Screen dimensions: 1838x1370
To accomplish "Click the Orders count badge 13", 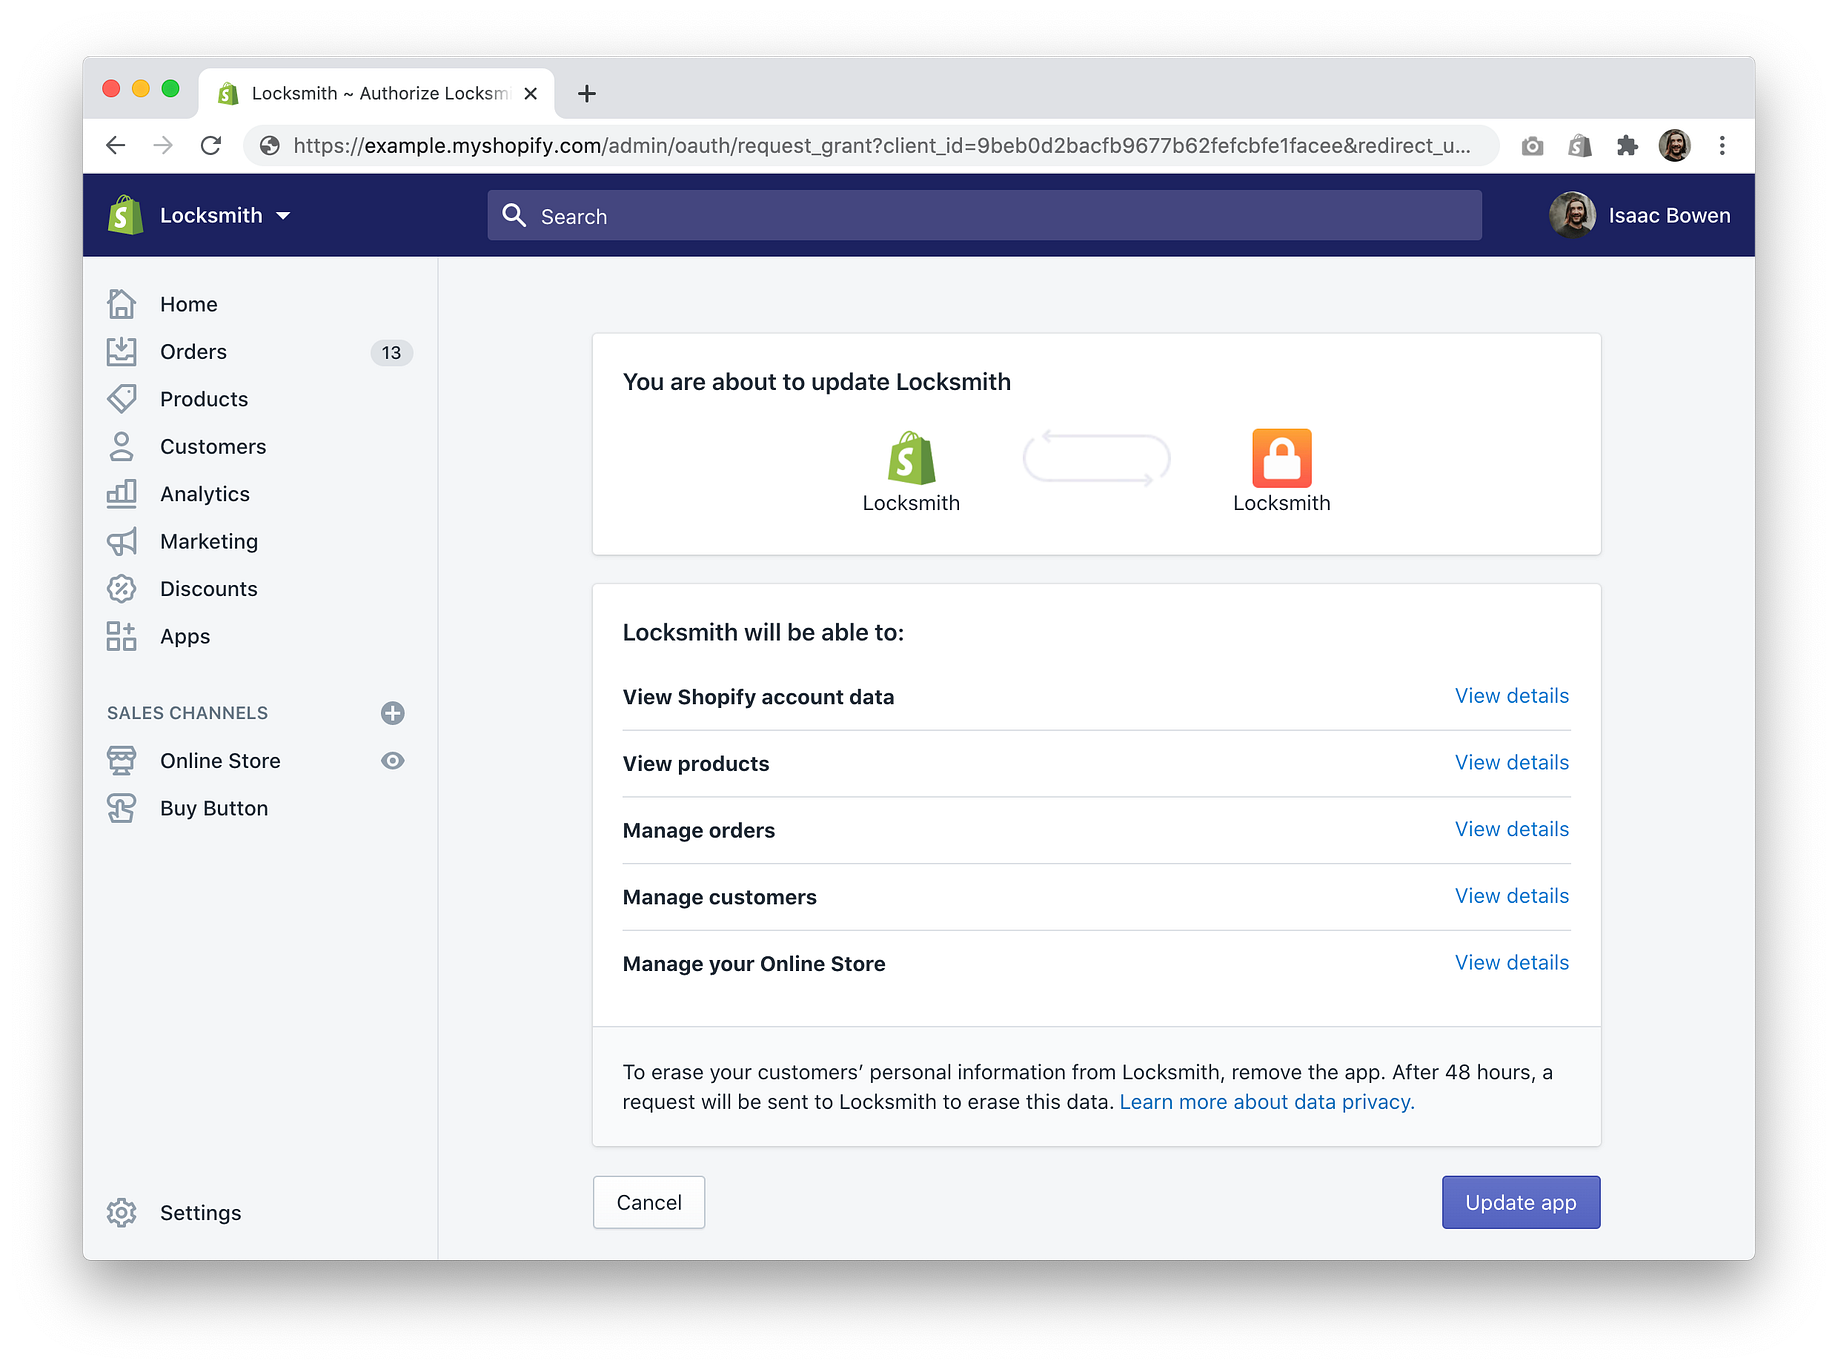I will click(x=392, y=352).
